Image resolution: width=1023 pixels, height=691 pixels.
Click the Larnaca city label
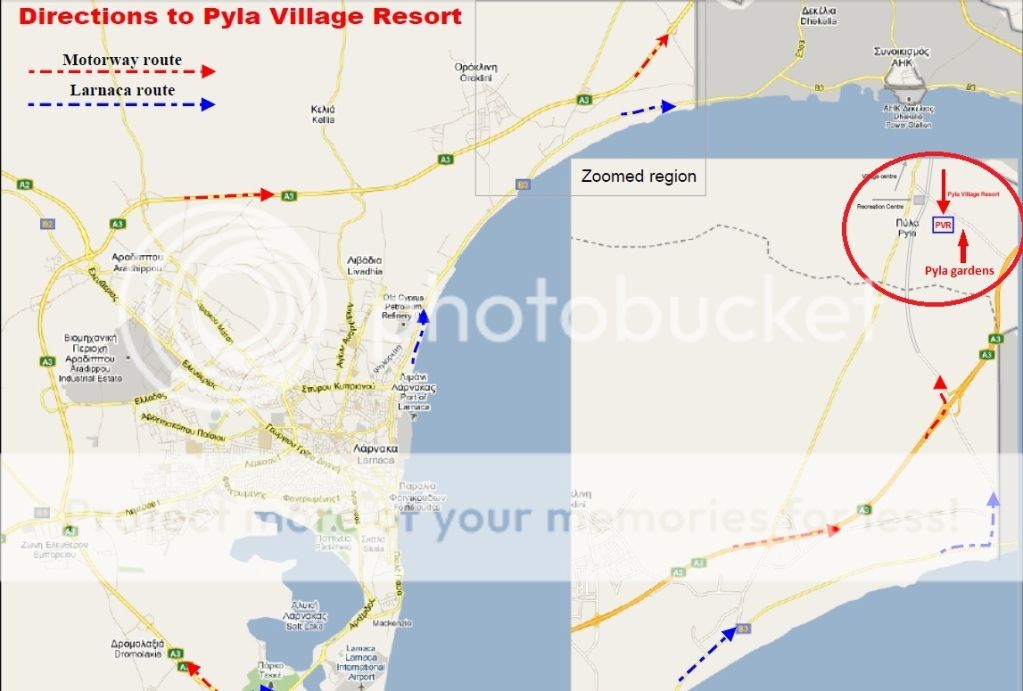[x=375, y=454]
